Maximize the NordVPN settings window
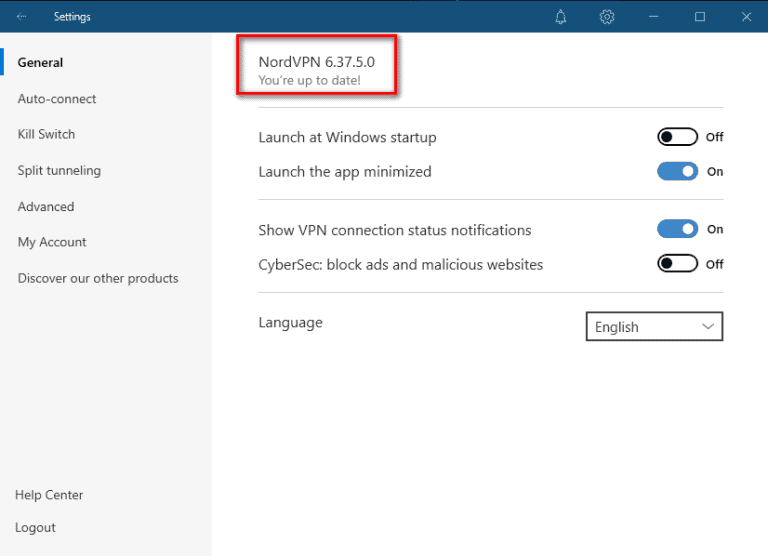Screen dimensions: 768x556 pos(700,17)
